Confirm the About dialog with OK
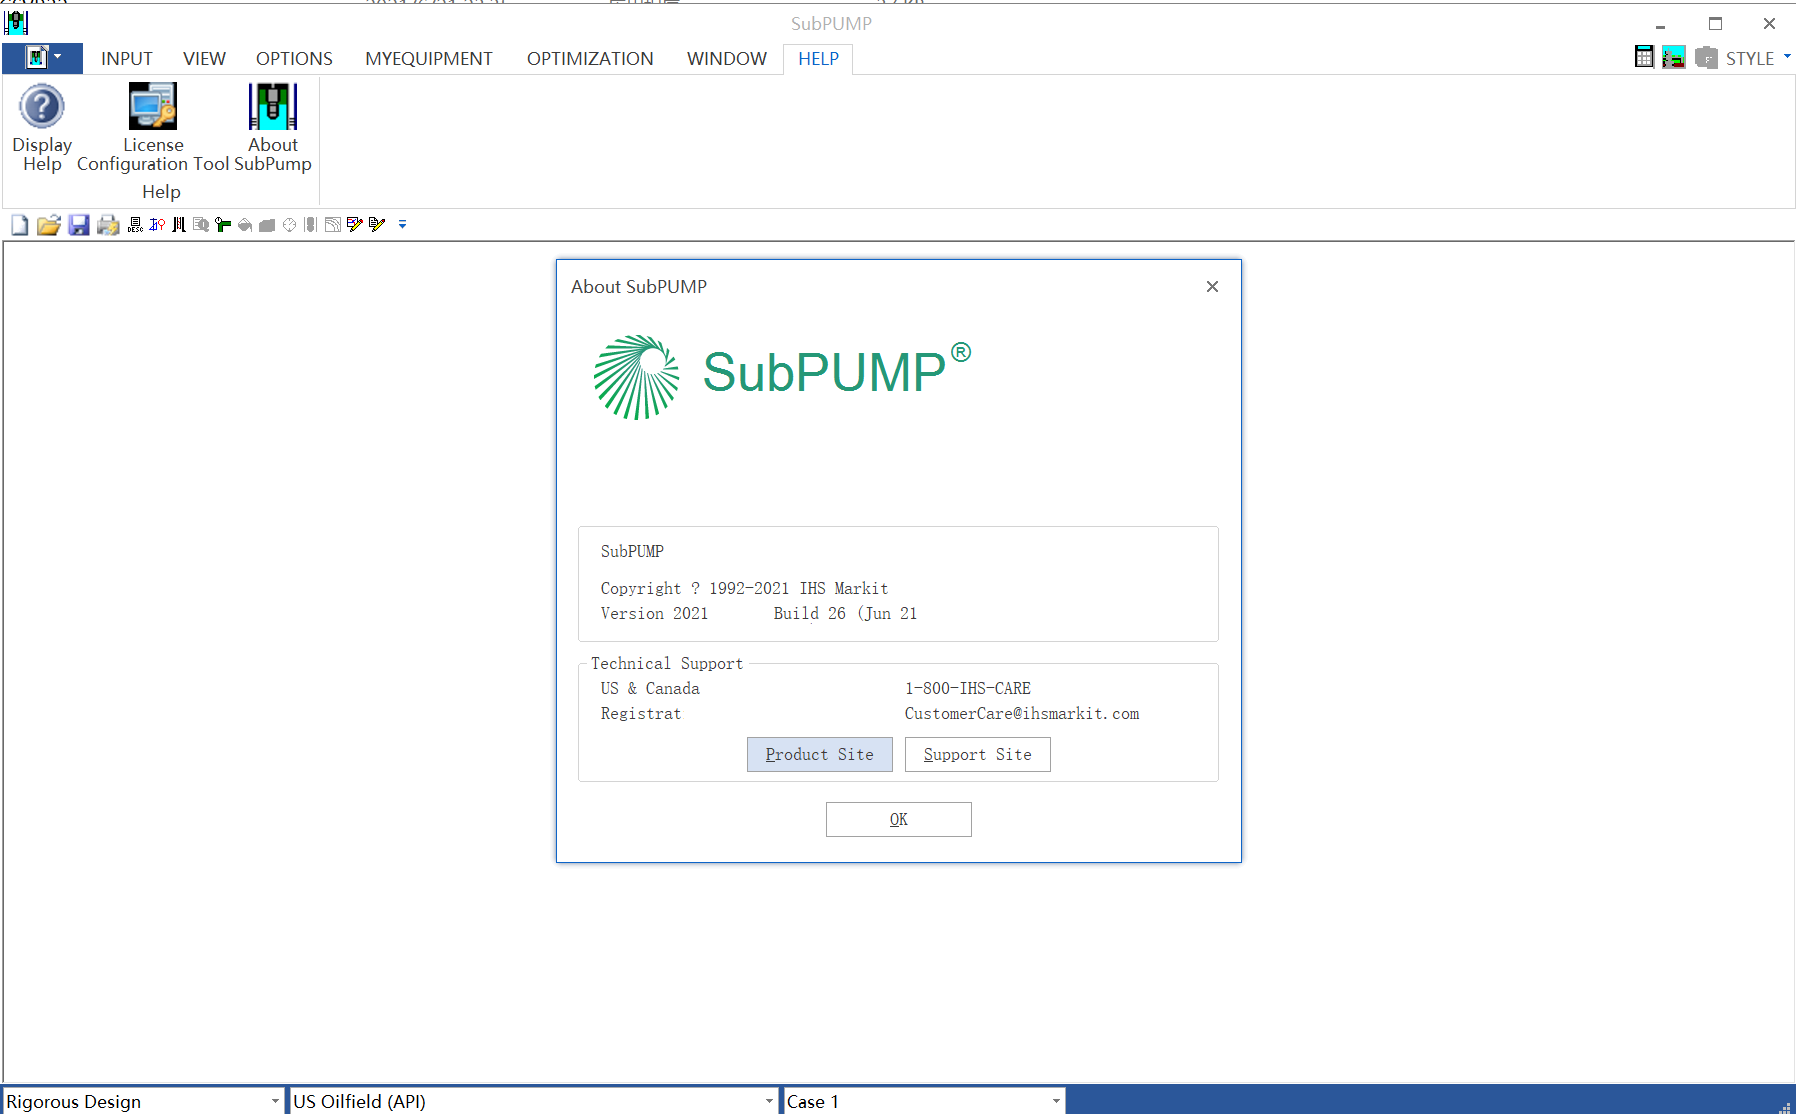Screen dimensions: 1796x1114 [x=899, y=820]
